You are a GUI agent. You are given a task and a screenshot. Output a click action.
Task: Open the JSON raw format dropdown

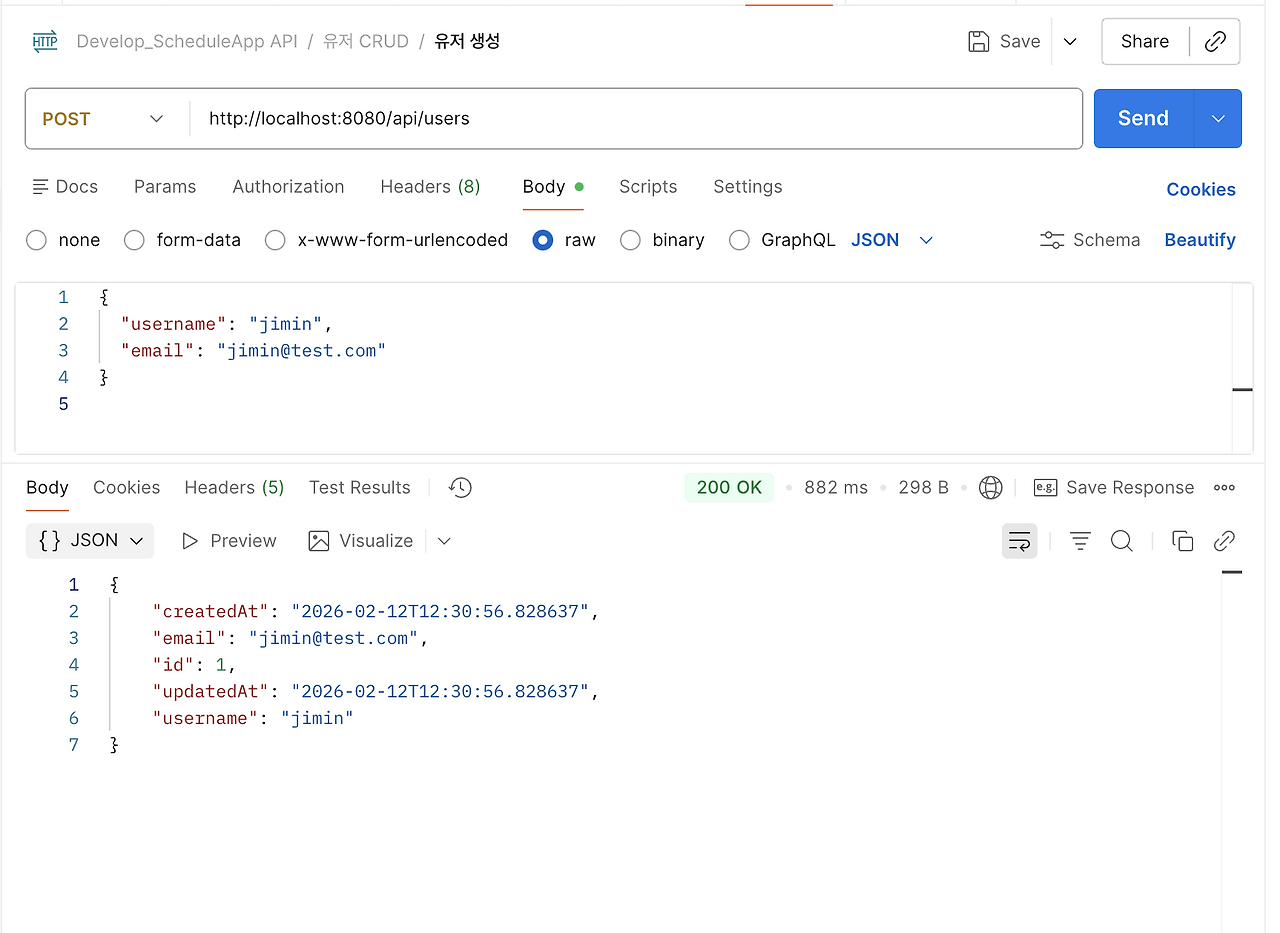point(892,240)
